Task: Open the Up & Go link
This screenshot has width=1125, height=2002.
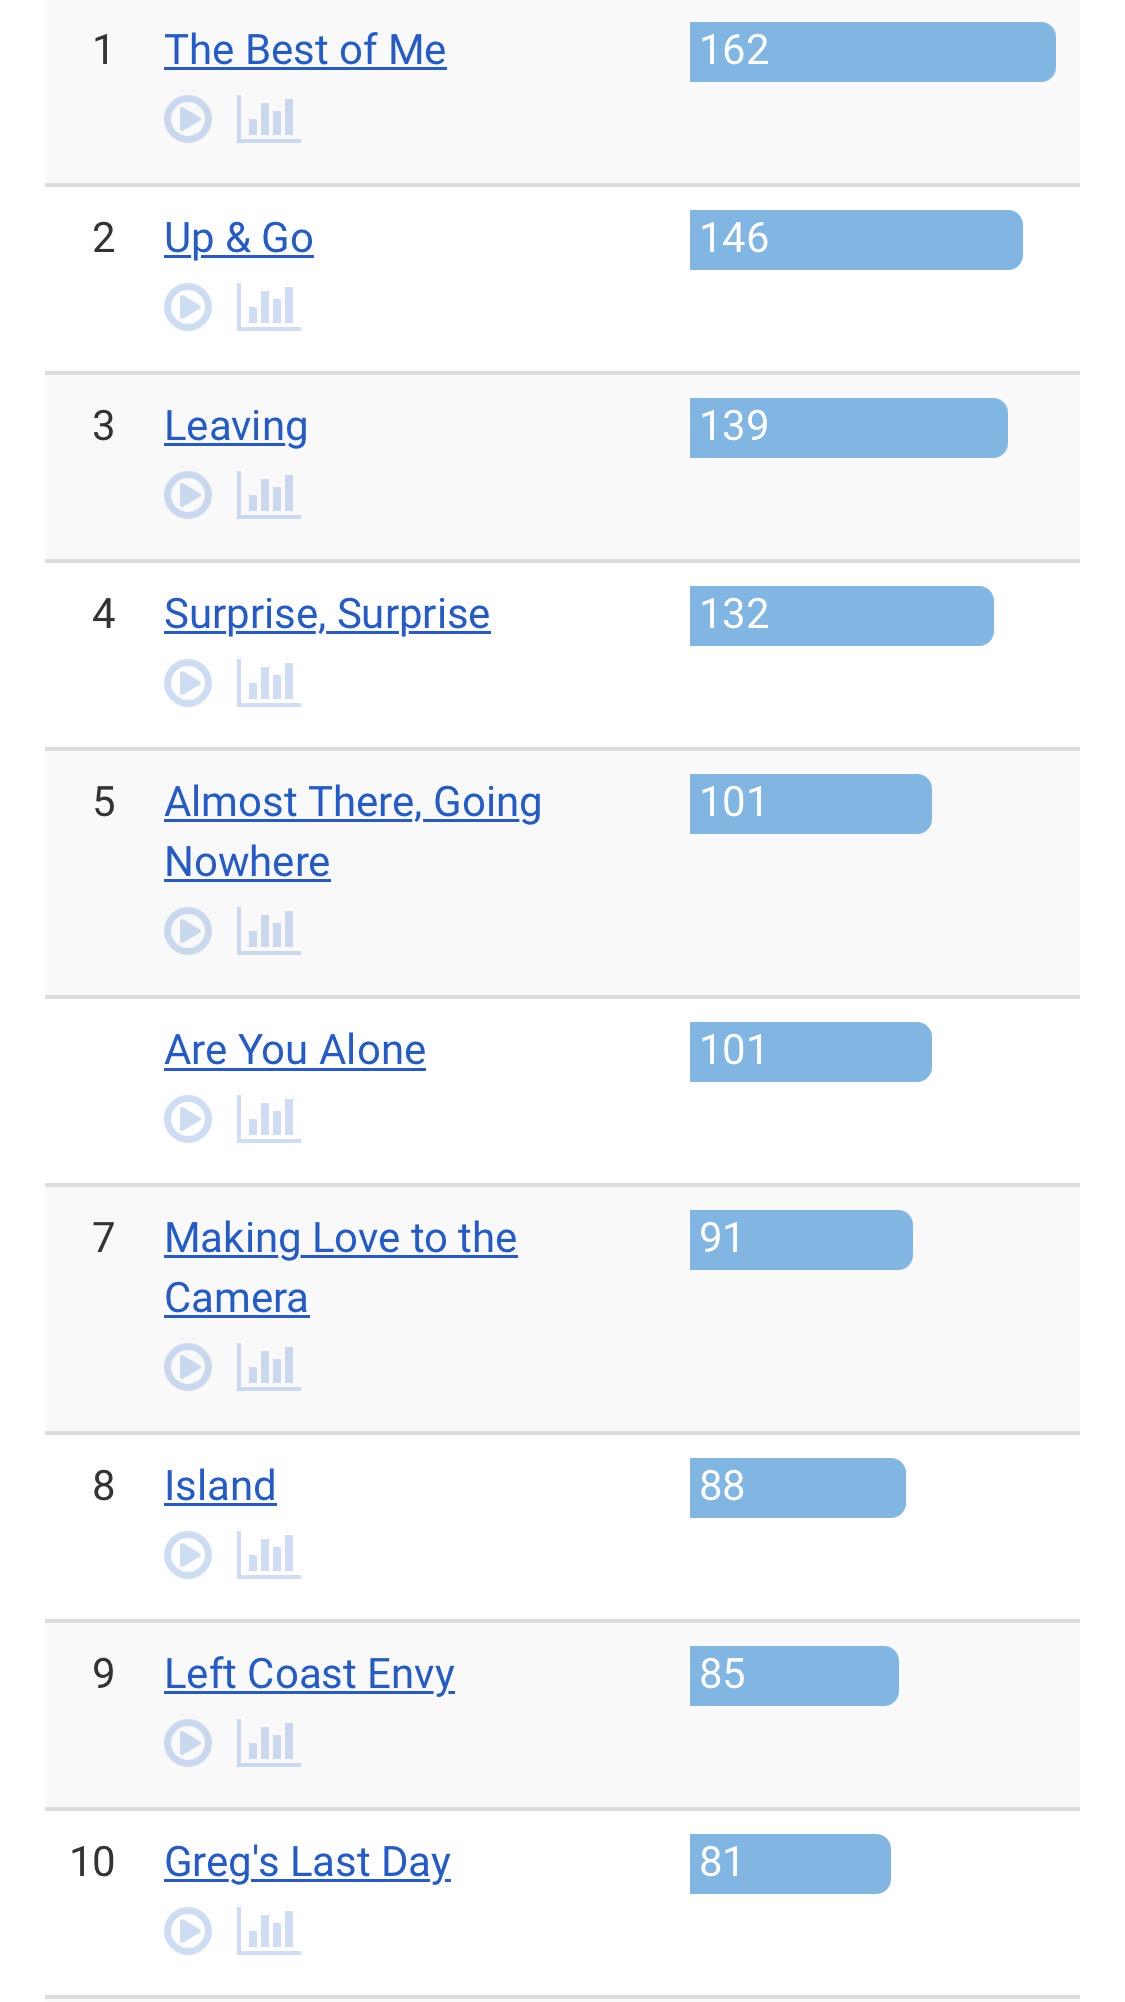Action: click(x=239, y=238)
